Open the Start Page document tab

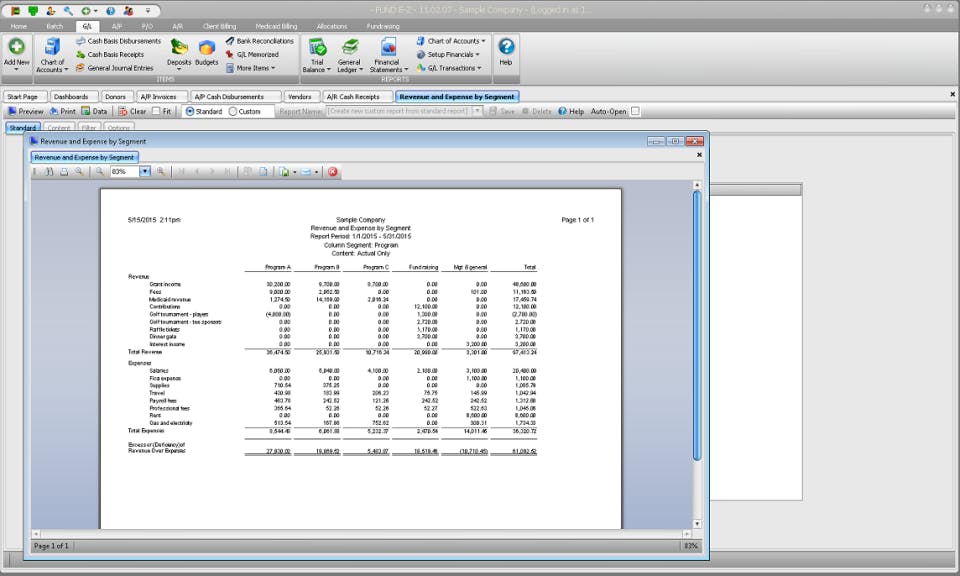point(23,97)
